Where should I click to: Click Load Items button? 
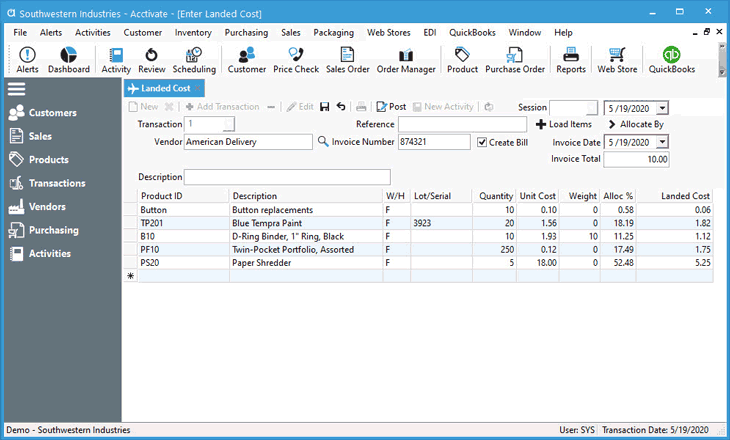point(564,124)
